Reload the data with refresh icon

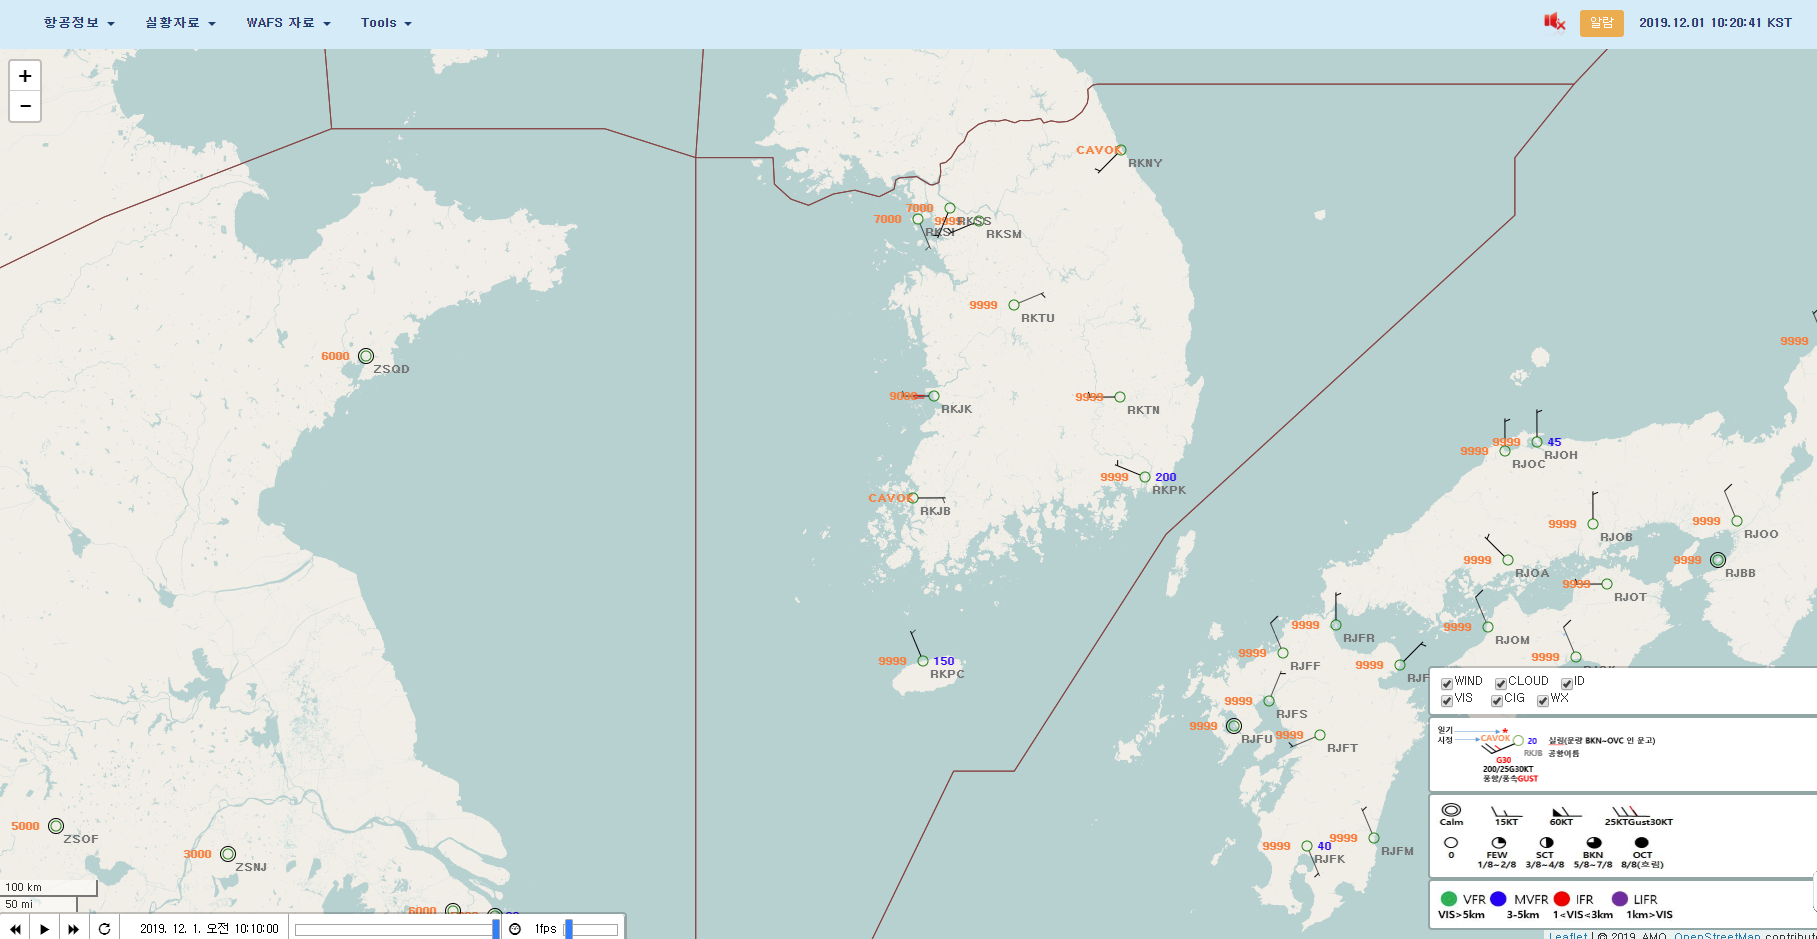(104, 929)
